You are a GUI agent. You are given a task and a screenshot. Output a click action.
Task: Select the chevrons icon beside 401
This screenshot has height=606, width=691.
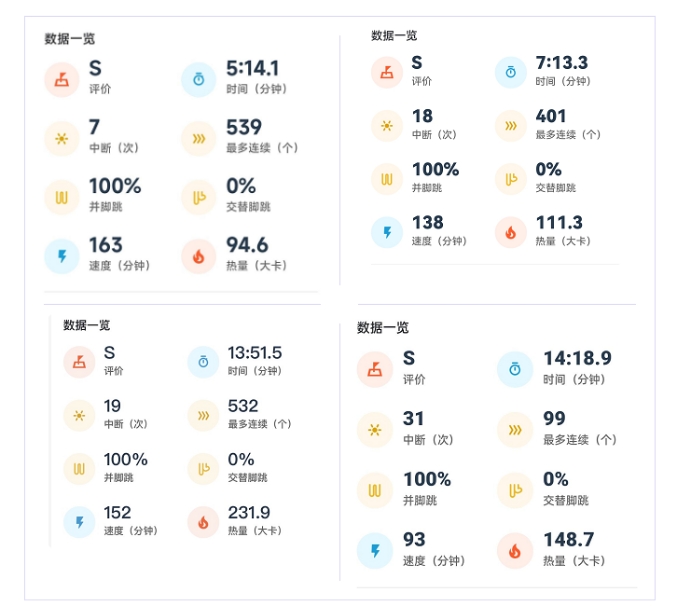511,126
